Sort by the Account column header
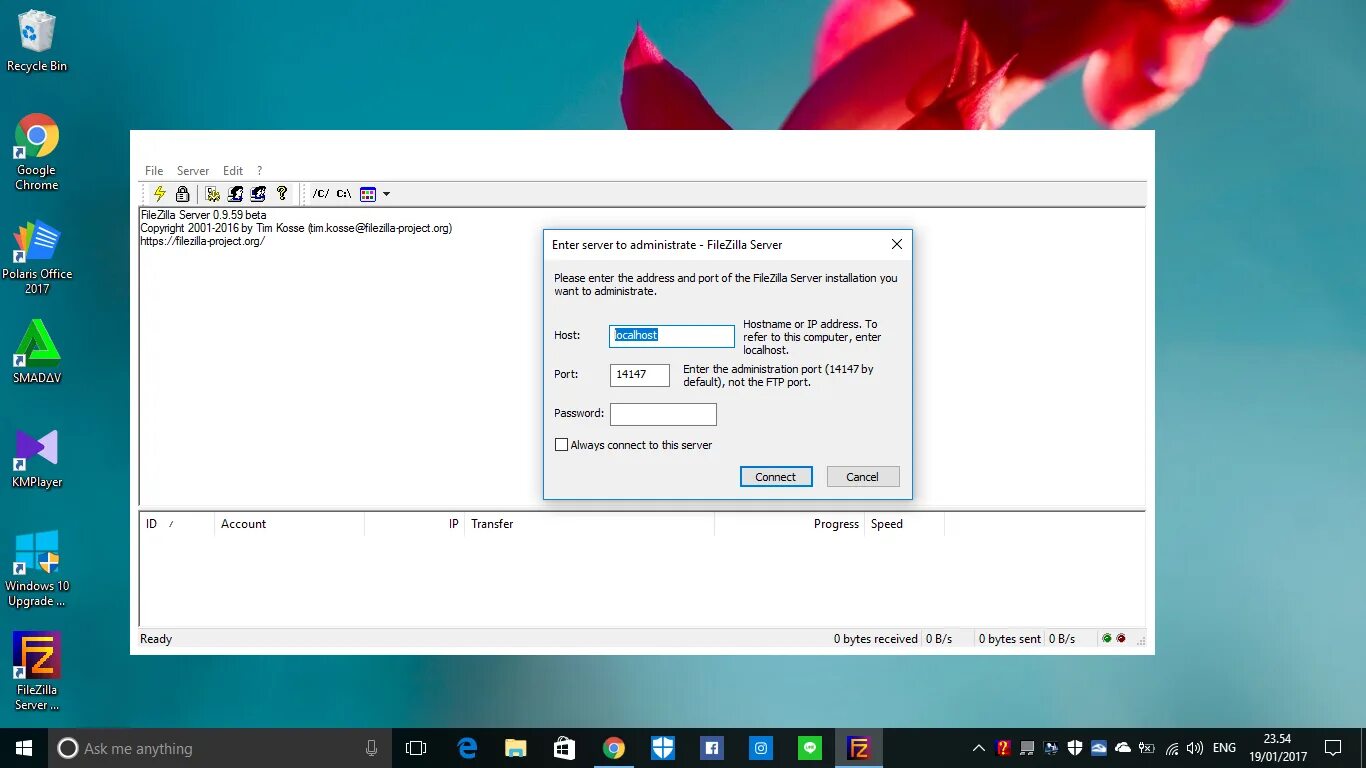1366x768 pixels. point(290,524)
